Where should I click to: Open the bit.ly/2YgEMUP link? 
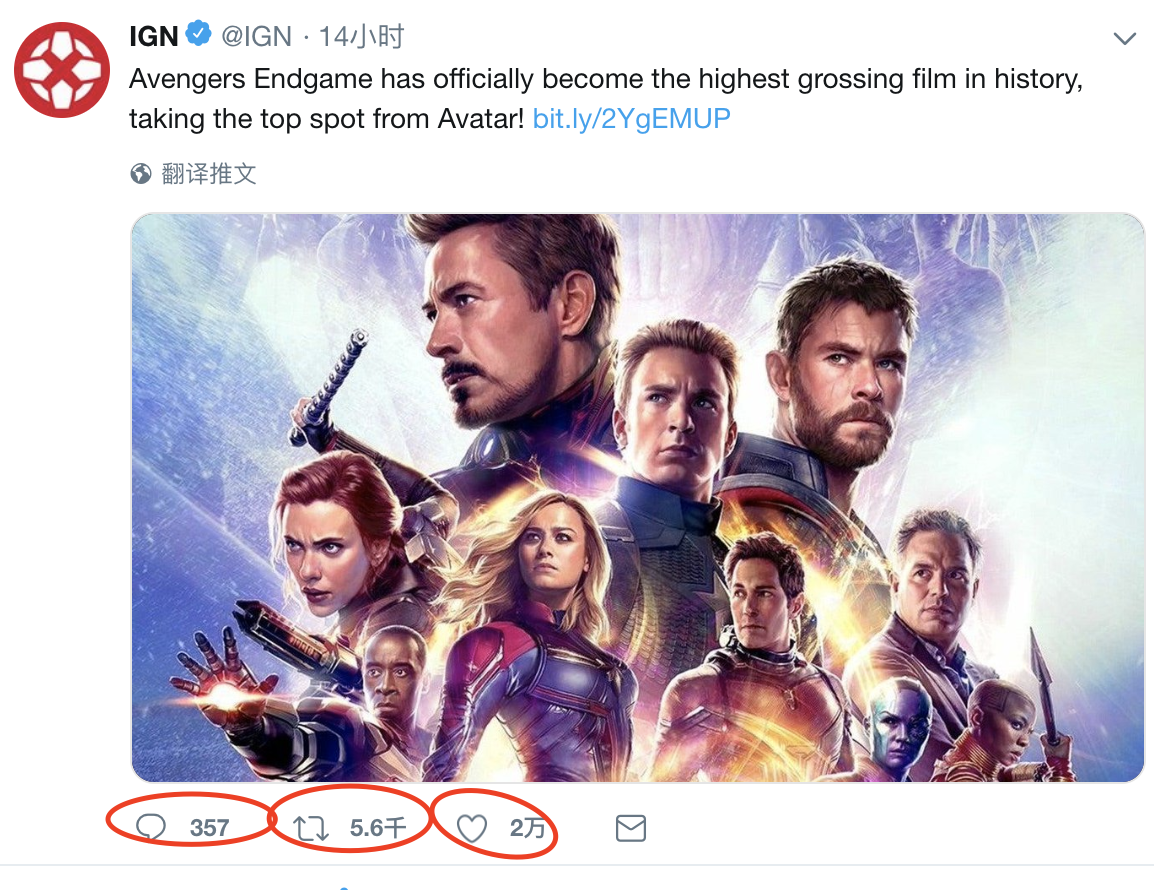coord(631,119)
